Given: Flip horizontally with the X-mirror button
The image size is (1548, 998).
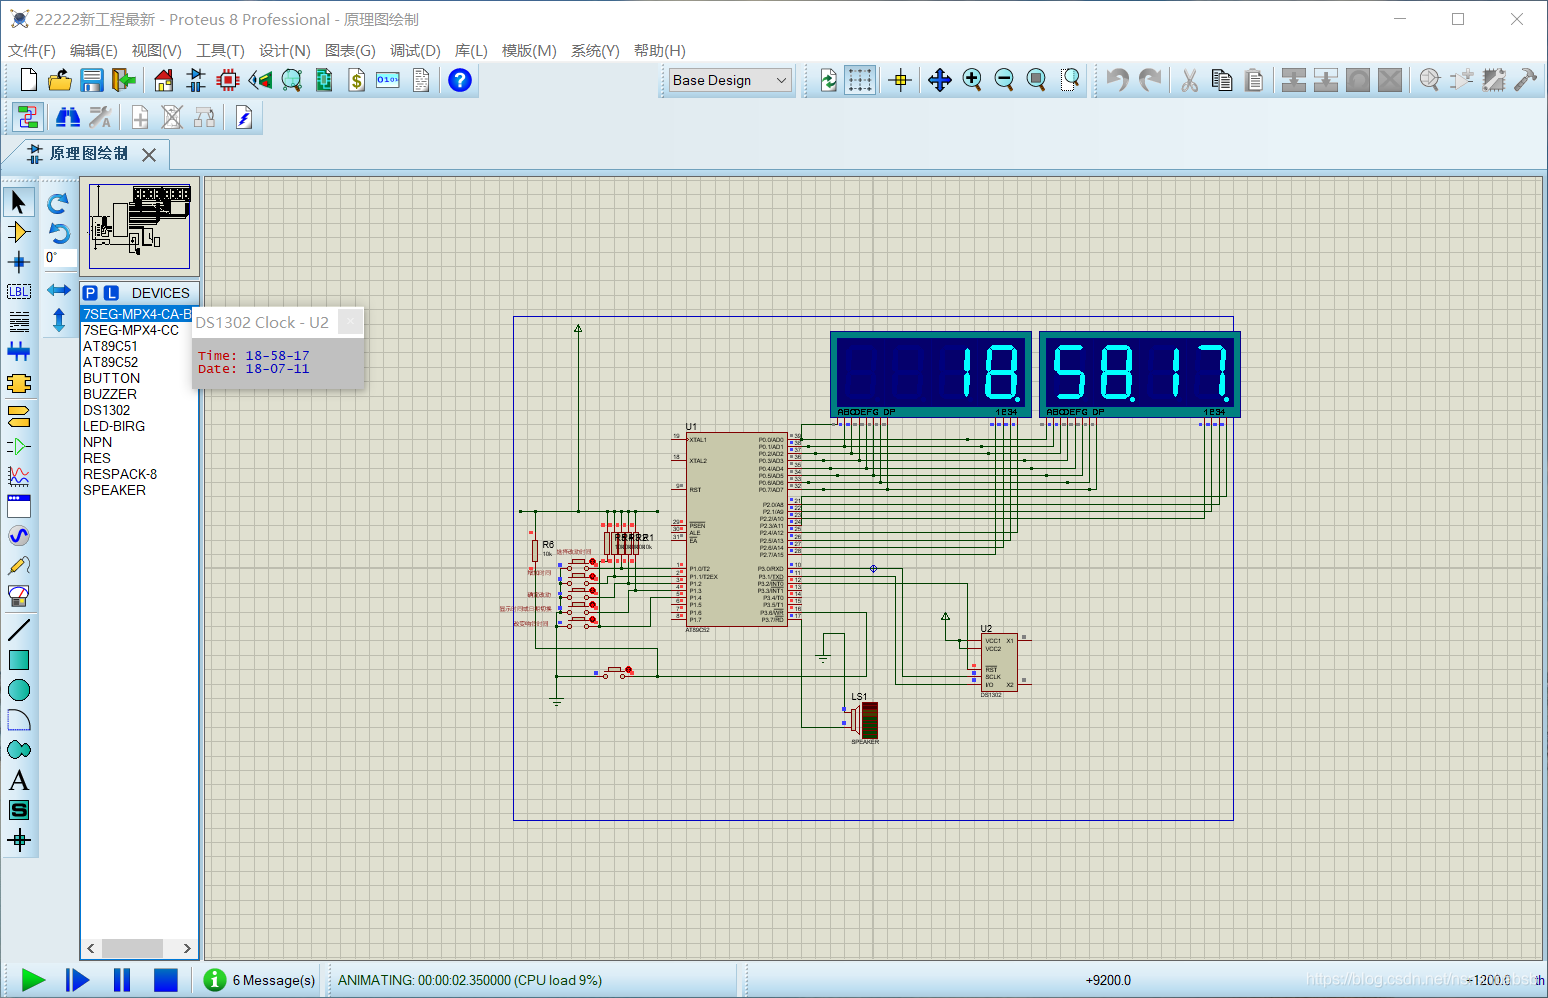Looking at the screenshot, I should [x=58, y=290].
